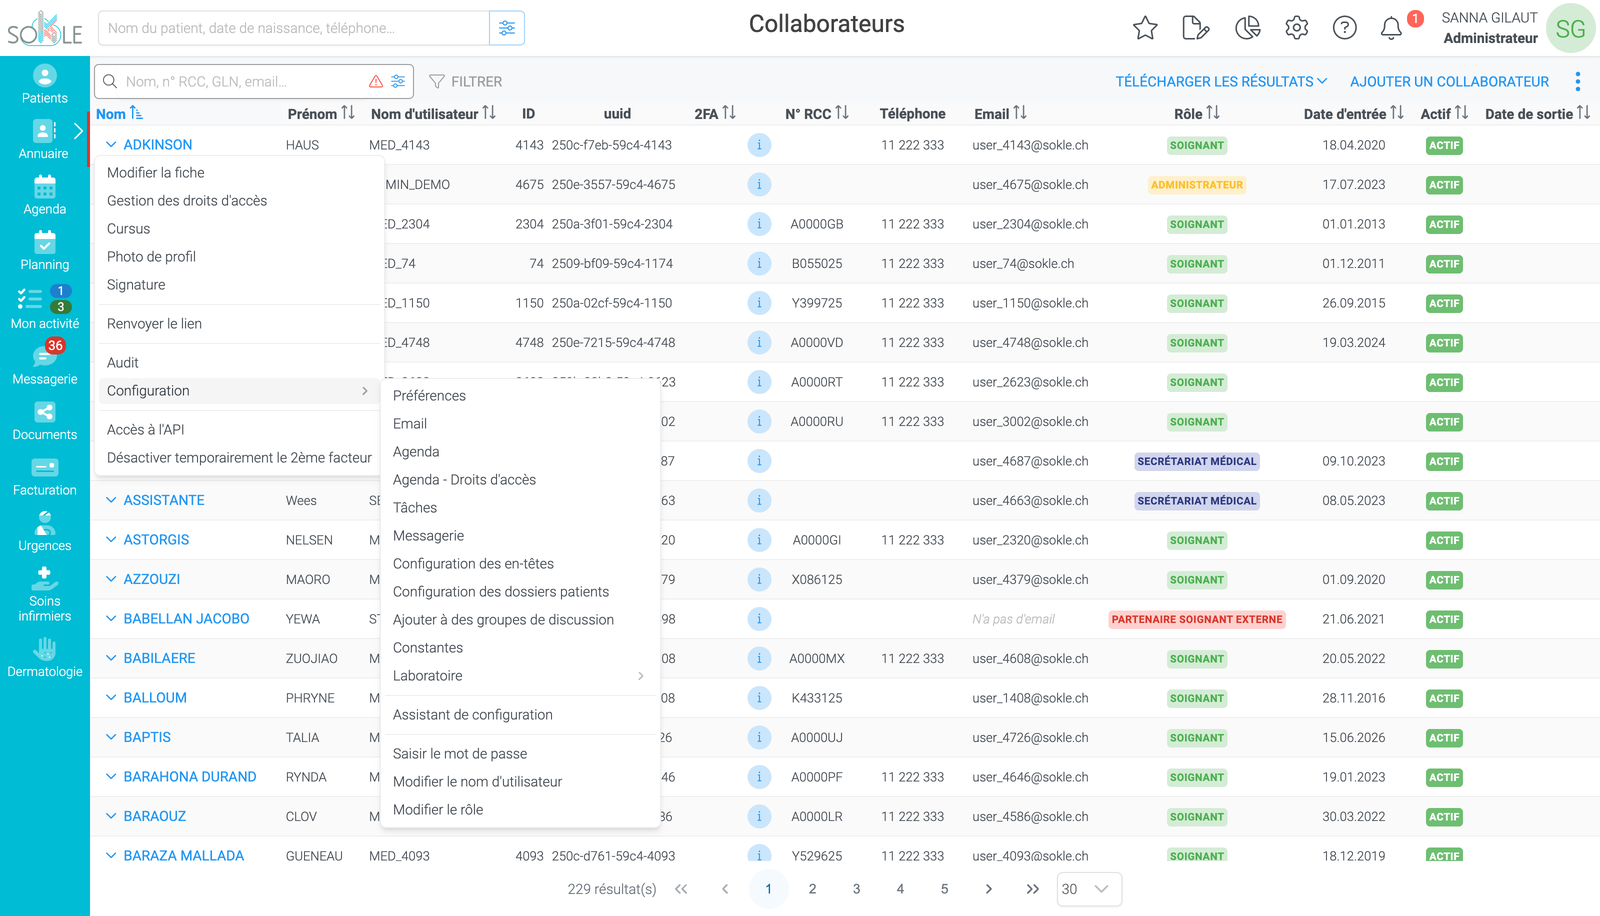Open Mon activité in sidebar
This screenshot has width=1600, height=916.
coord(45,308)
